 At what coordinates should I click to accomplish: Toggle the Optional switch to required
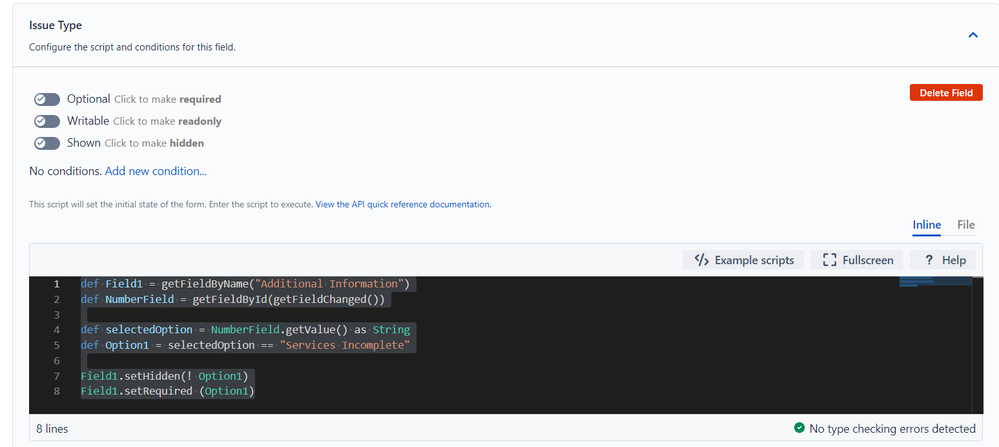click(47, 99)
